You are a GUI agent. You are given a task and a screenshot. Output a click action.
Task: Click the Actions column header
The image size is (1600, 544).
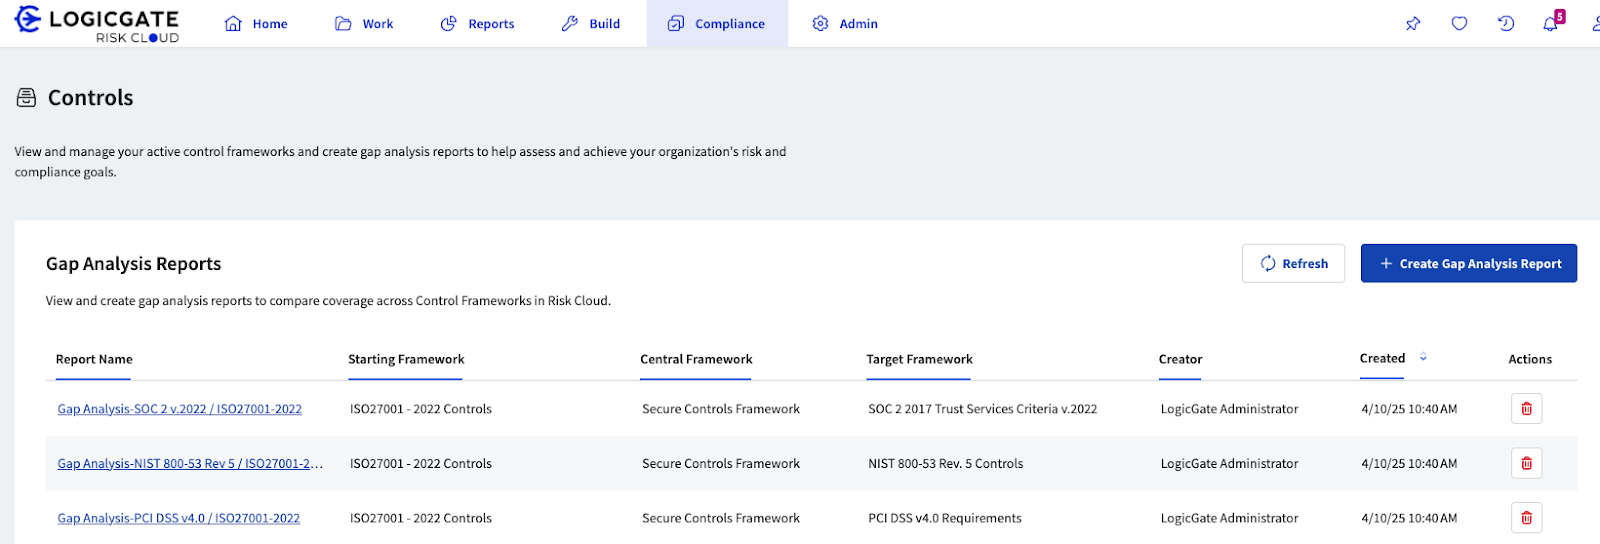pyautogui.click(x=1530, y=359)
